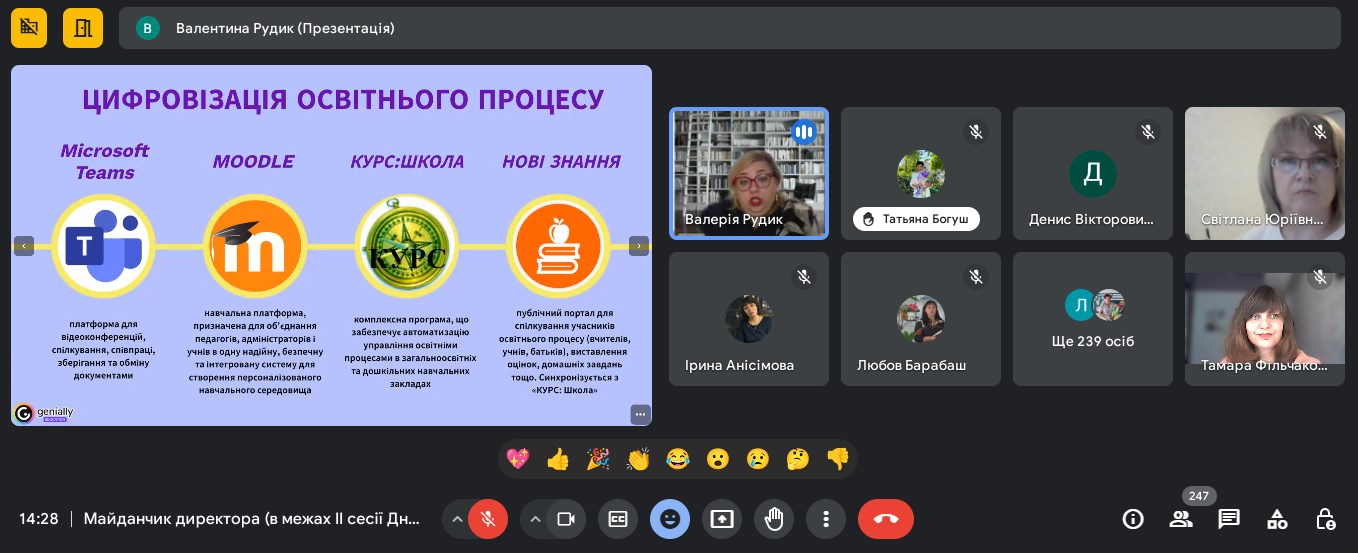Click muted mic icon on Денис Вікторович tile
1358x553 pixels.
pos(1148,131)
